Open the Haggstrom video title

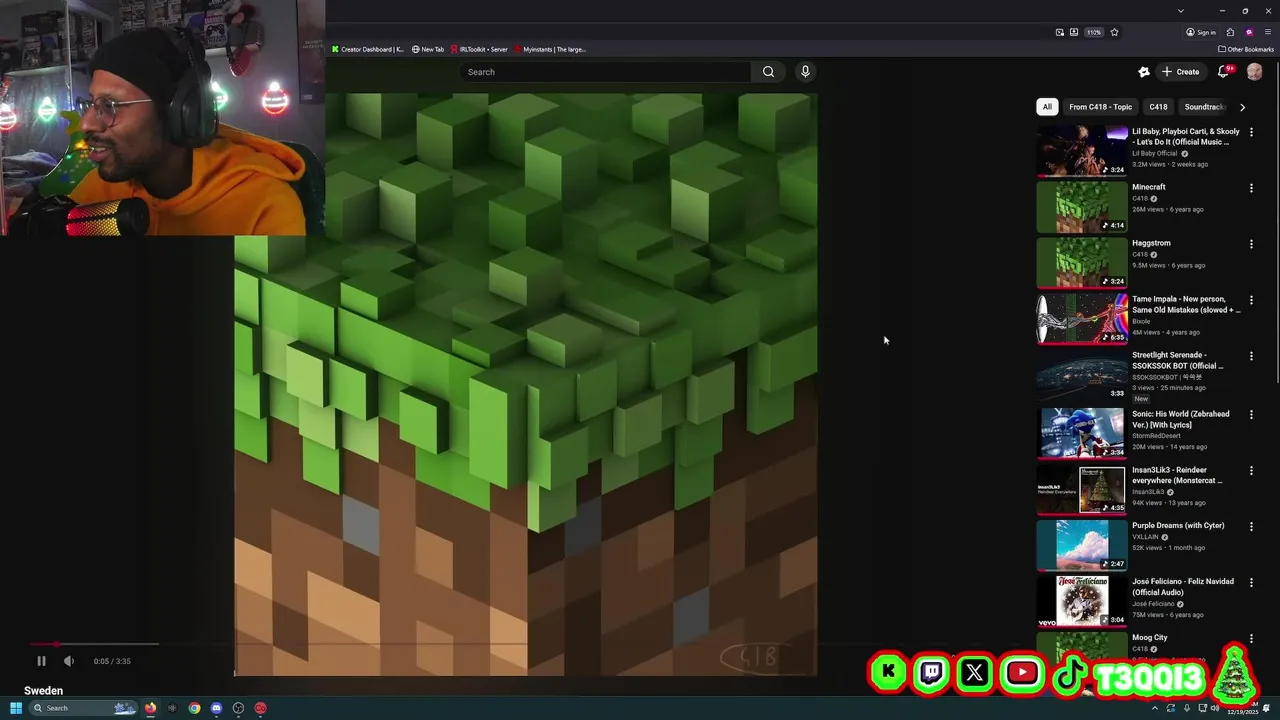click(x=1151, y=243)
